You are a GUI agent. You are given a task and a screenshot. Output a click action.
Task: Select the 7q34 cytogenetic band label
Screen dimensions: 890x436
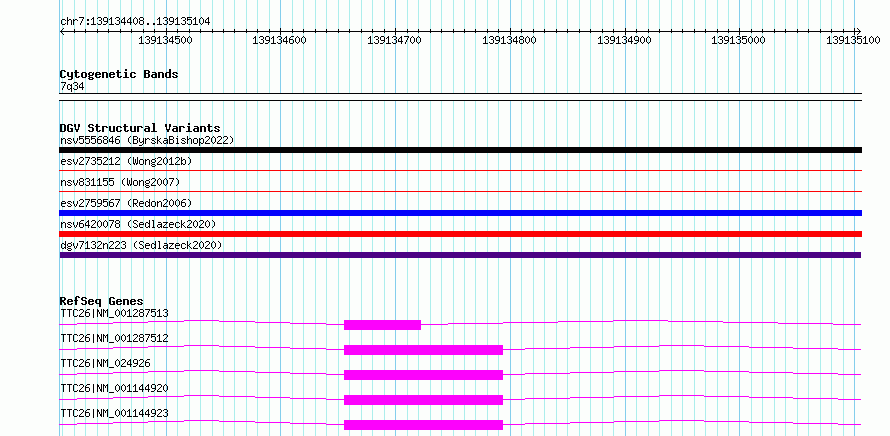click(72, 86)
